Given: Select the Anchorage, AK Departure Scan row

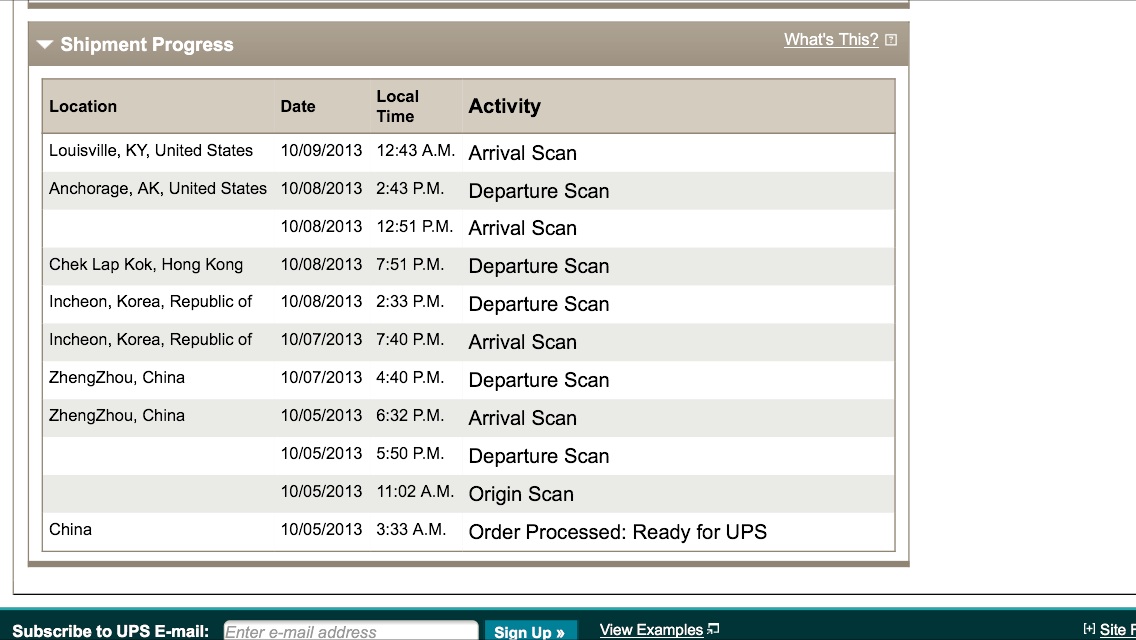Looking at the screenshot, I should (469, 191).
